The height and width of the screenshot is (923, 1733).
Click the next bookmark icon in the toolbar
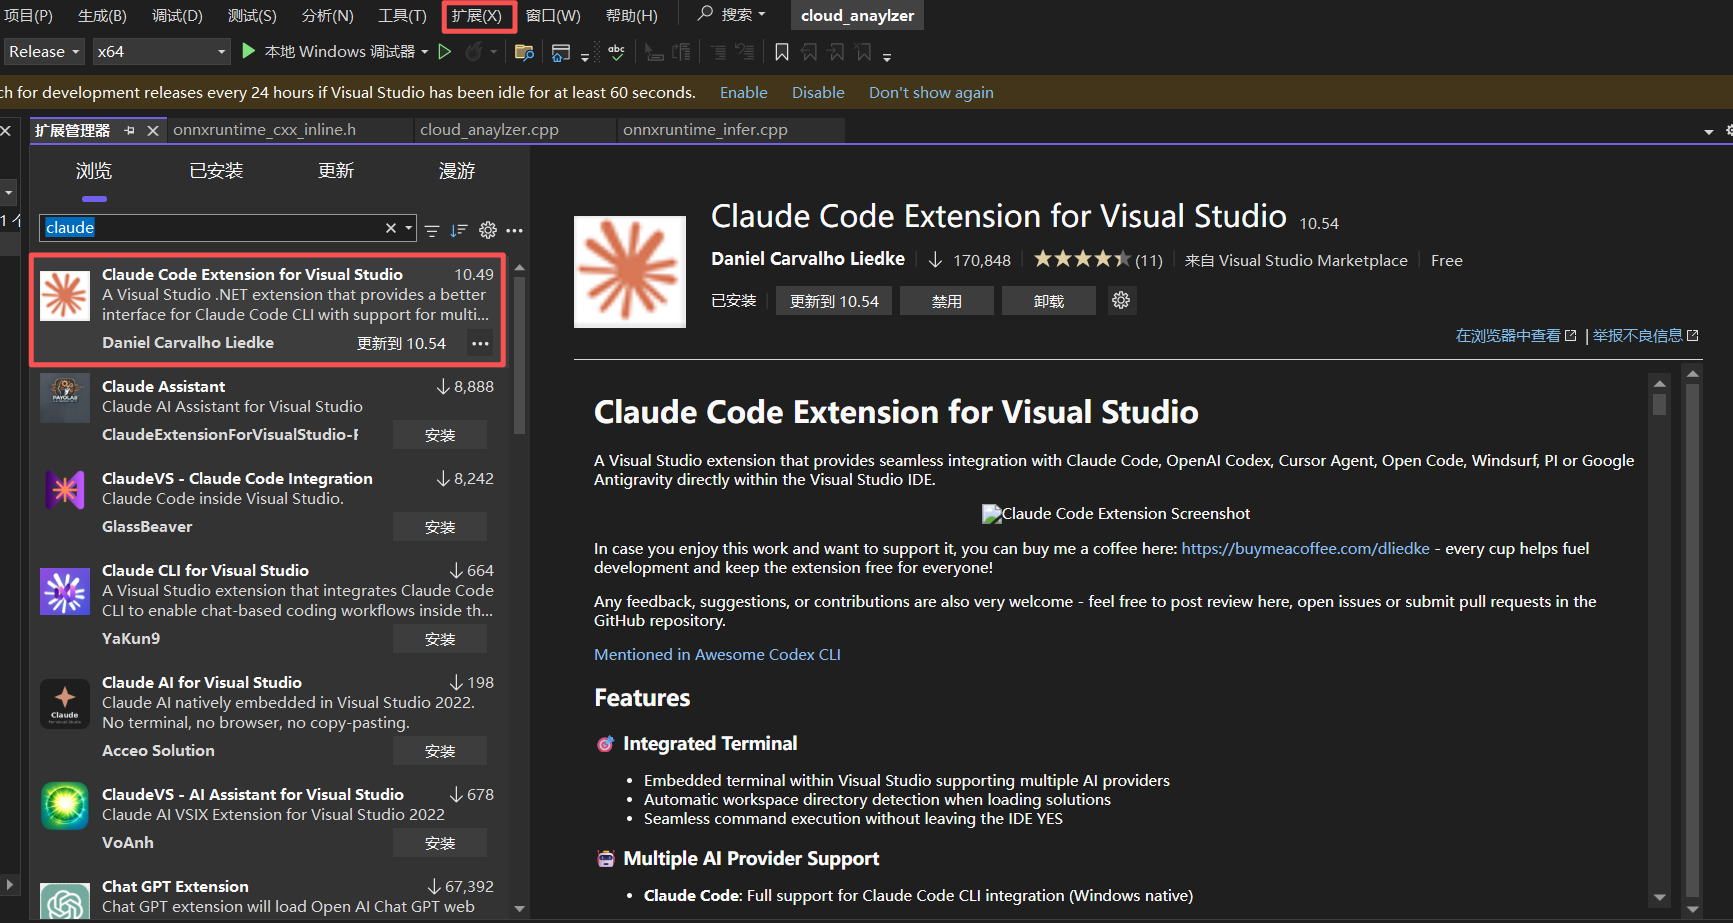836,51
